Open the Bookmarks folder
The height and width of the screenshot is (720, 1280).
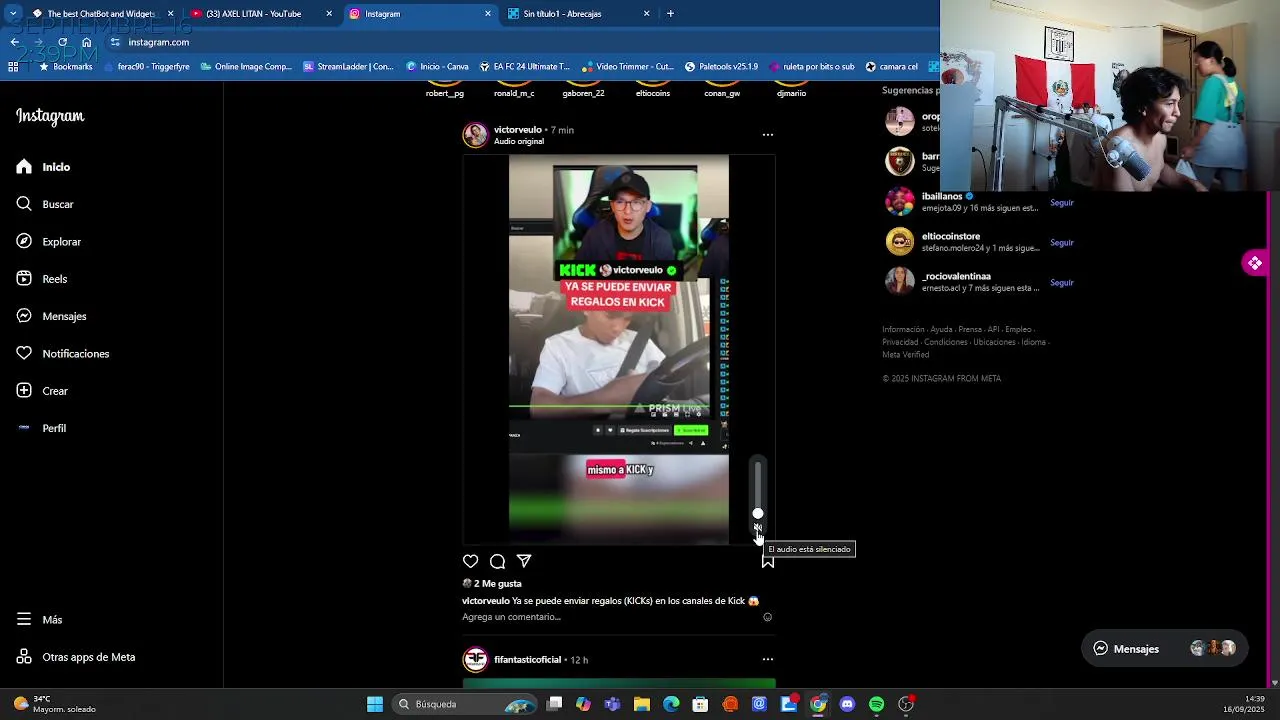point(65,67)
